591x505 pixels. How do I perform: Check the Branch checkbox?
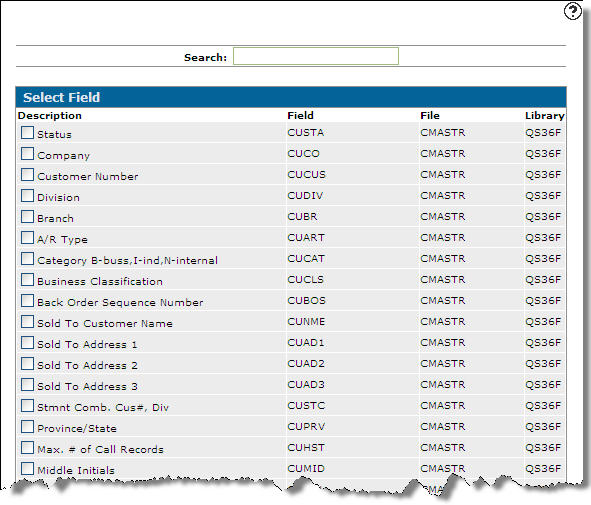[x=27, y=217]
